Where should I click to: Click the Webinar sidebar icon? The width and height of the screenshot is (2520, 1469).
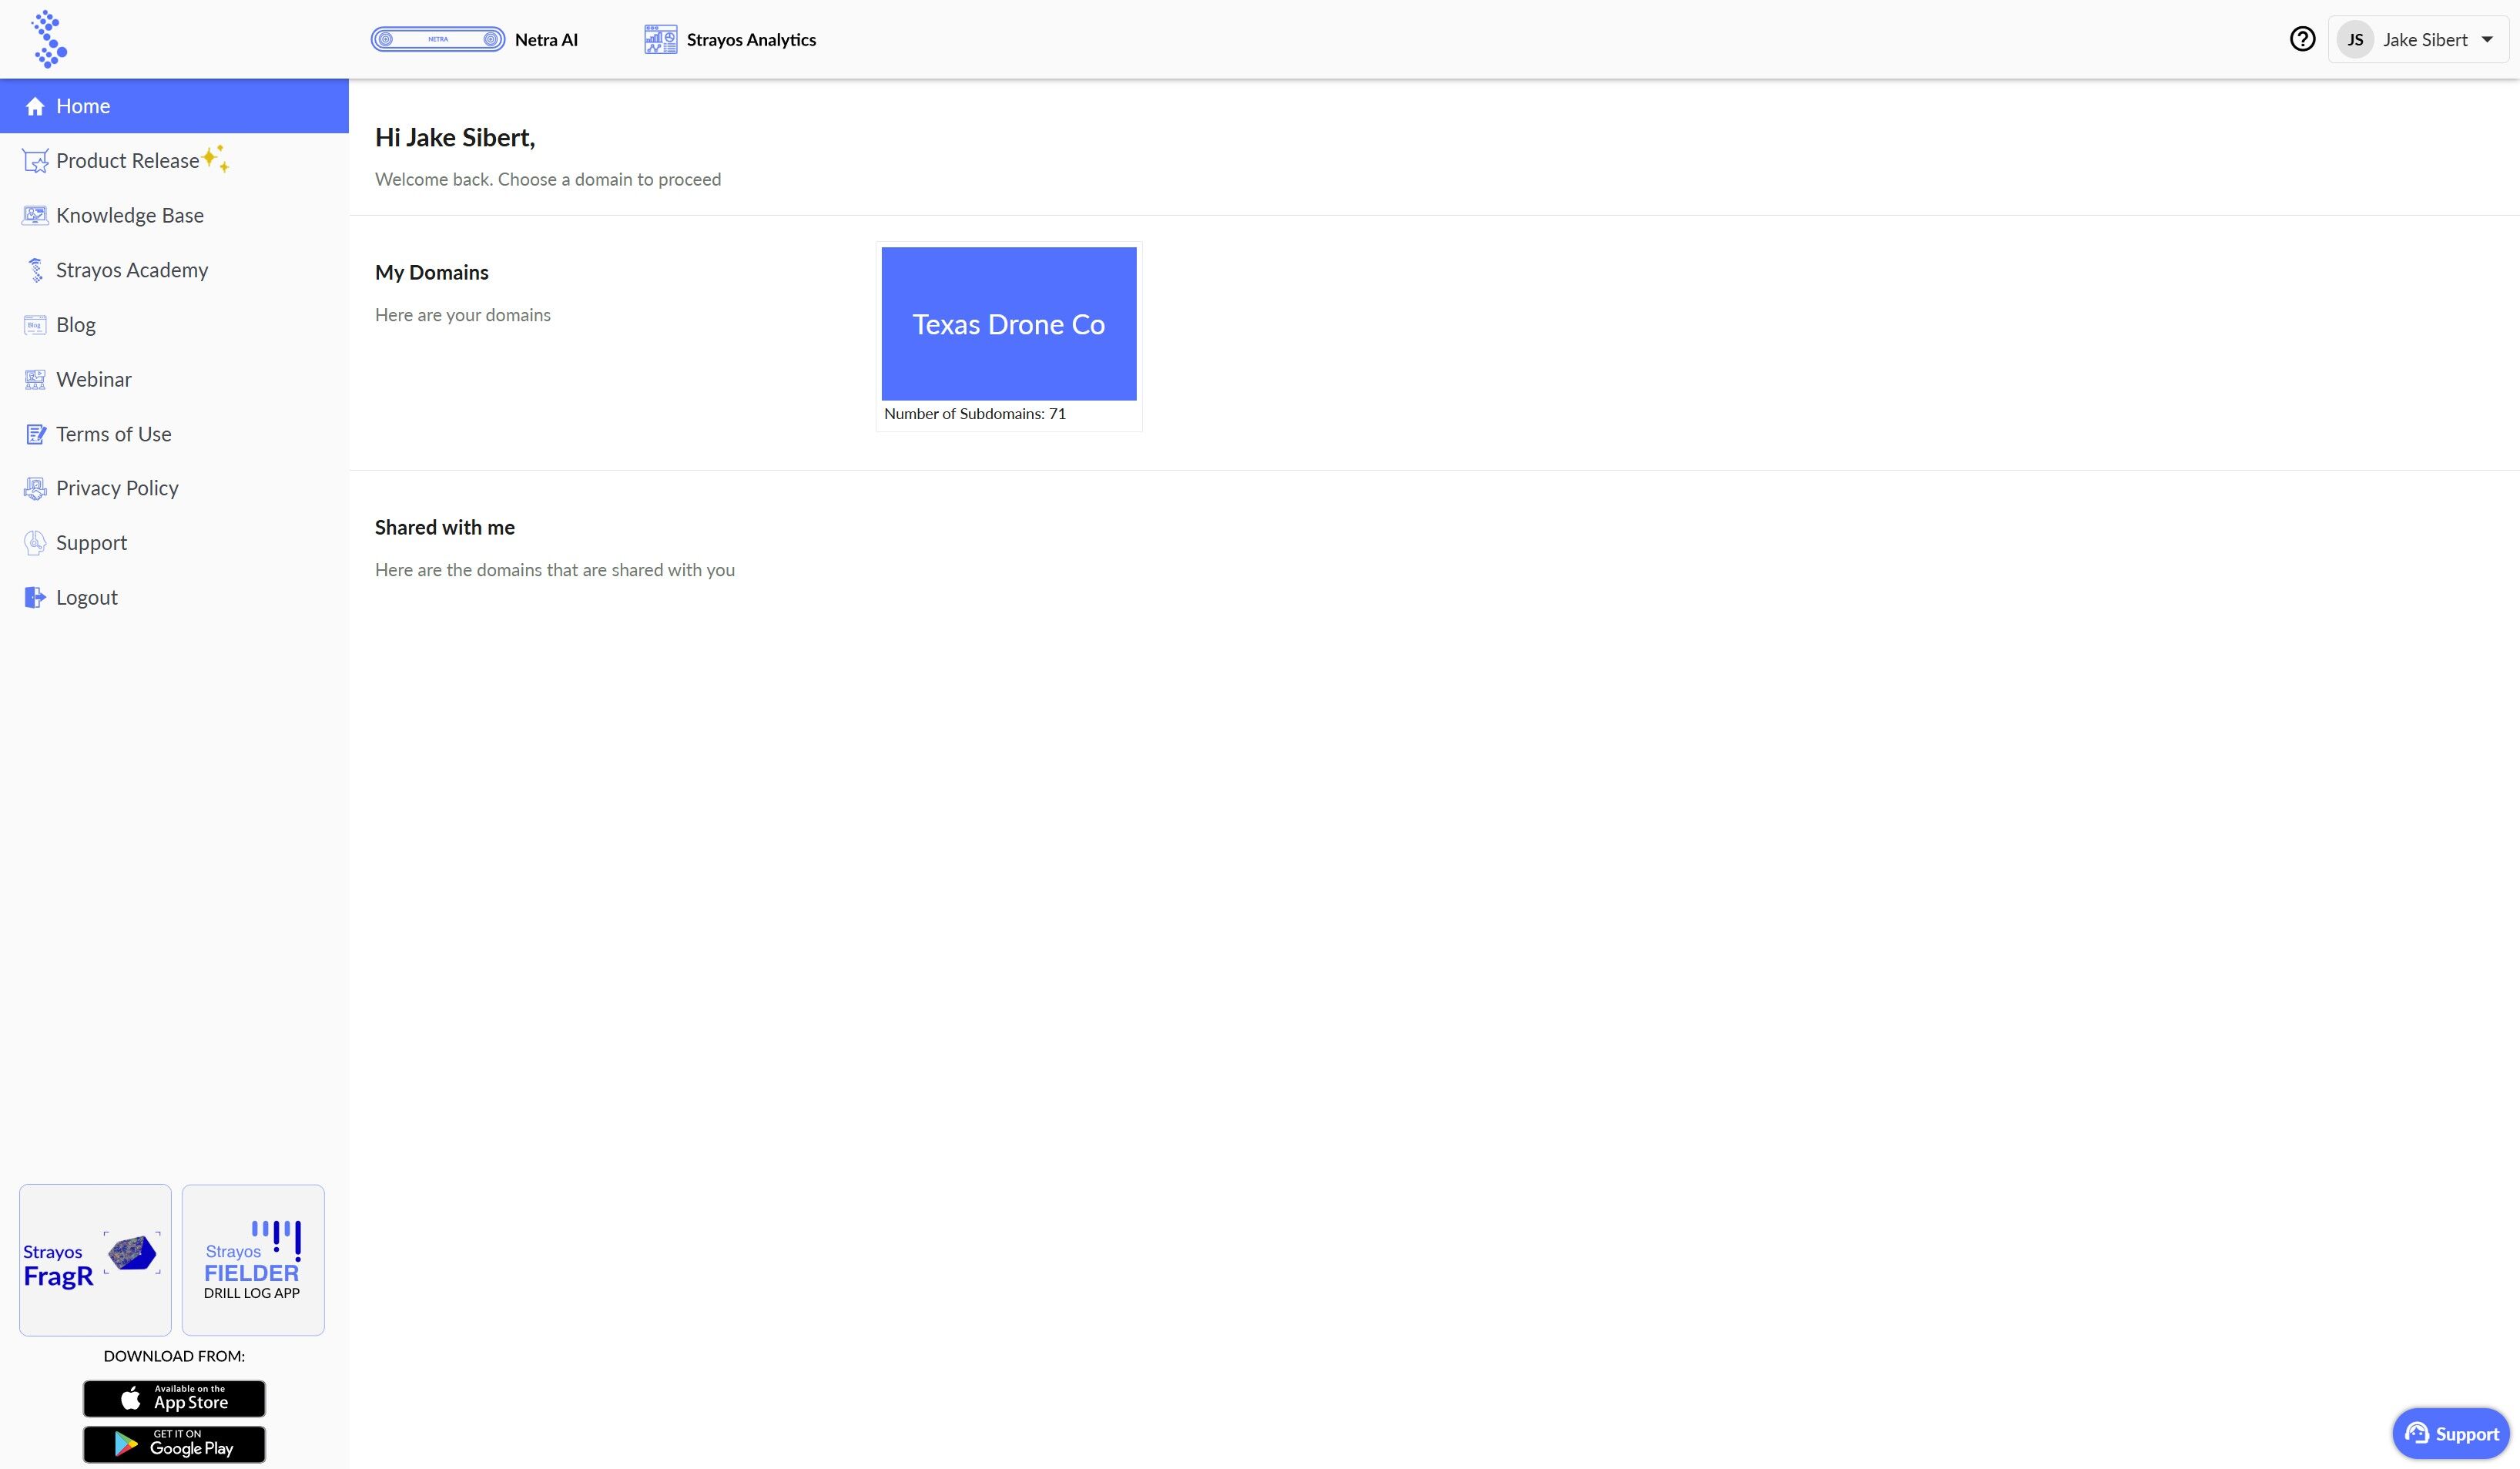[x=35, y=379]
